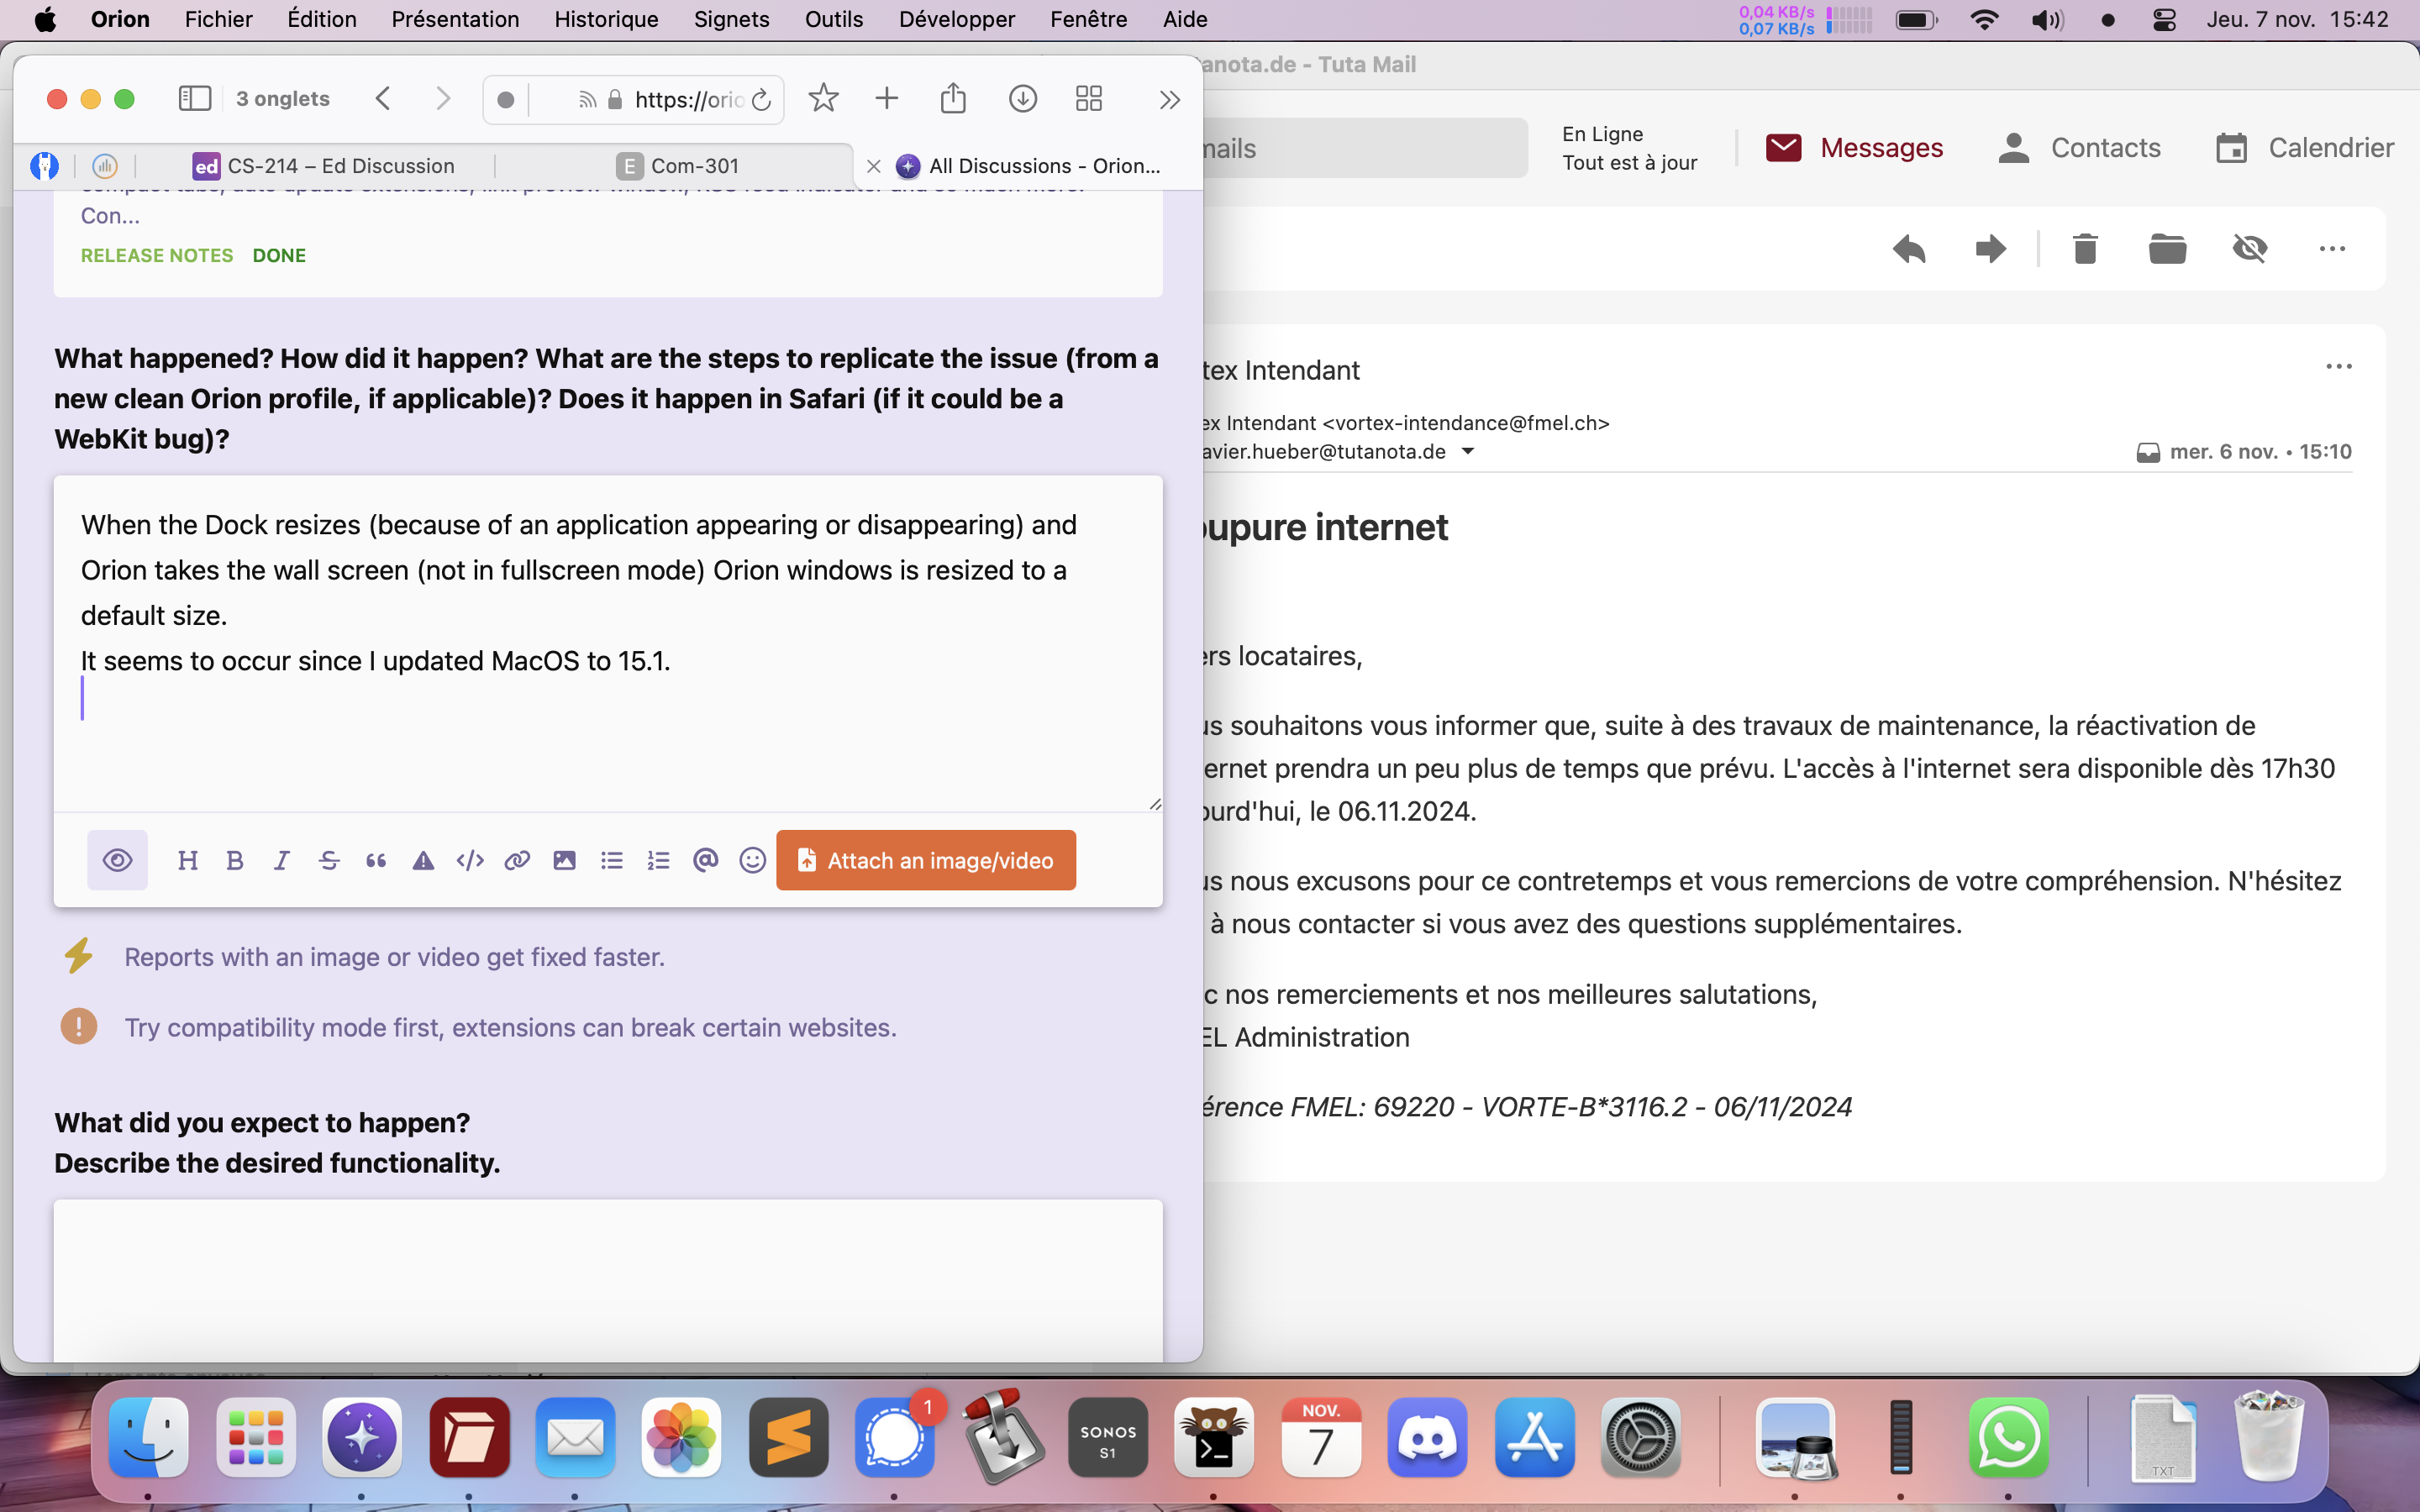Expand recipient details dropdown arrow

(1468, 451)
